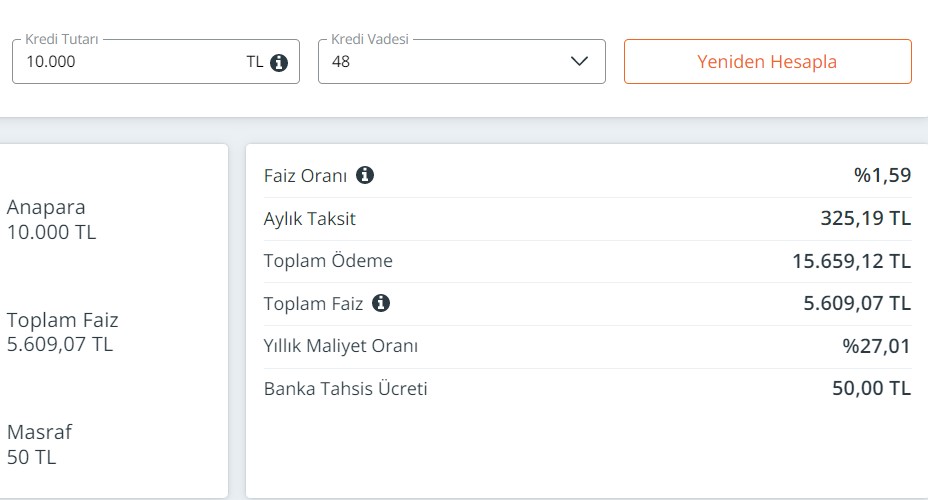Click info icon in Kredi Tutarı field
928x500 pixels.
pos(279,62)
